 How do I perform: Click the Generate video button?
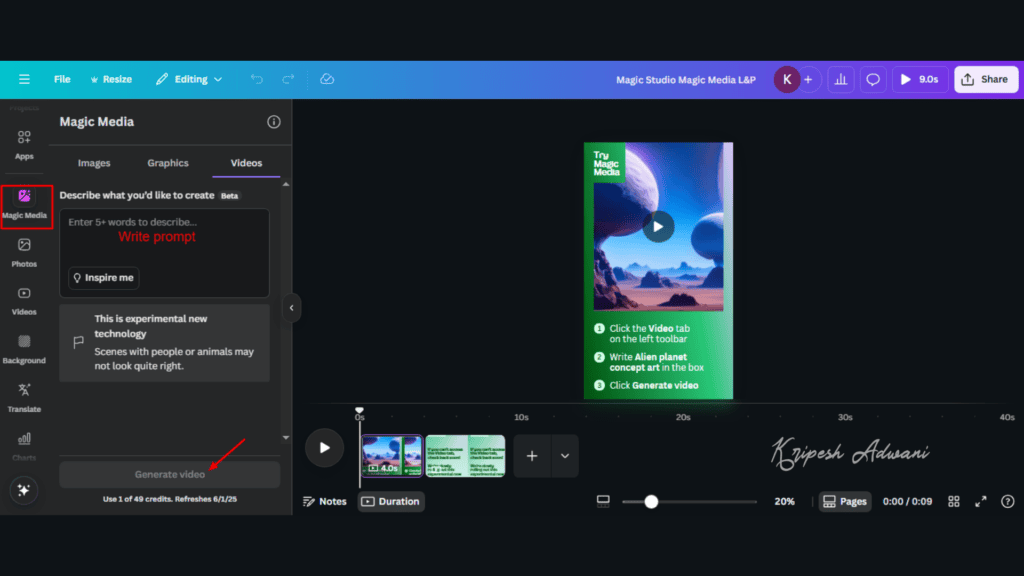click(x=169, y=474)
